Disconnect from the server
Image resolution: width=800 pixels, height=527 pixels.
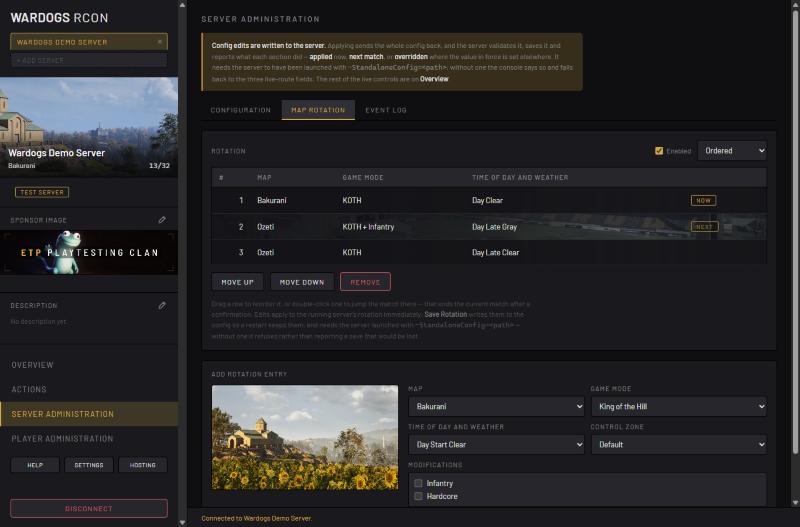[x=89, y=508]
